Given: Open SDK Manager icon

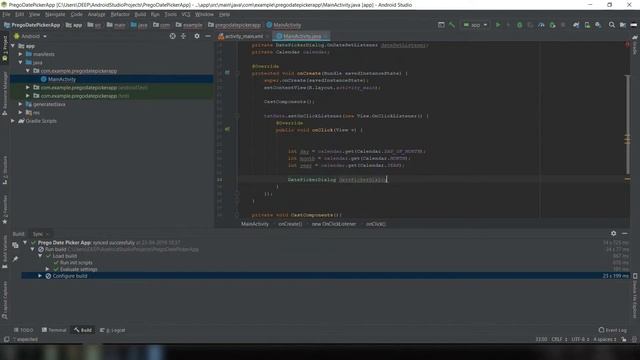Looking at the screenshot, I should click(598, 25).
